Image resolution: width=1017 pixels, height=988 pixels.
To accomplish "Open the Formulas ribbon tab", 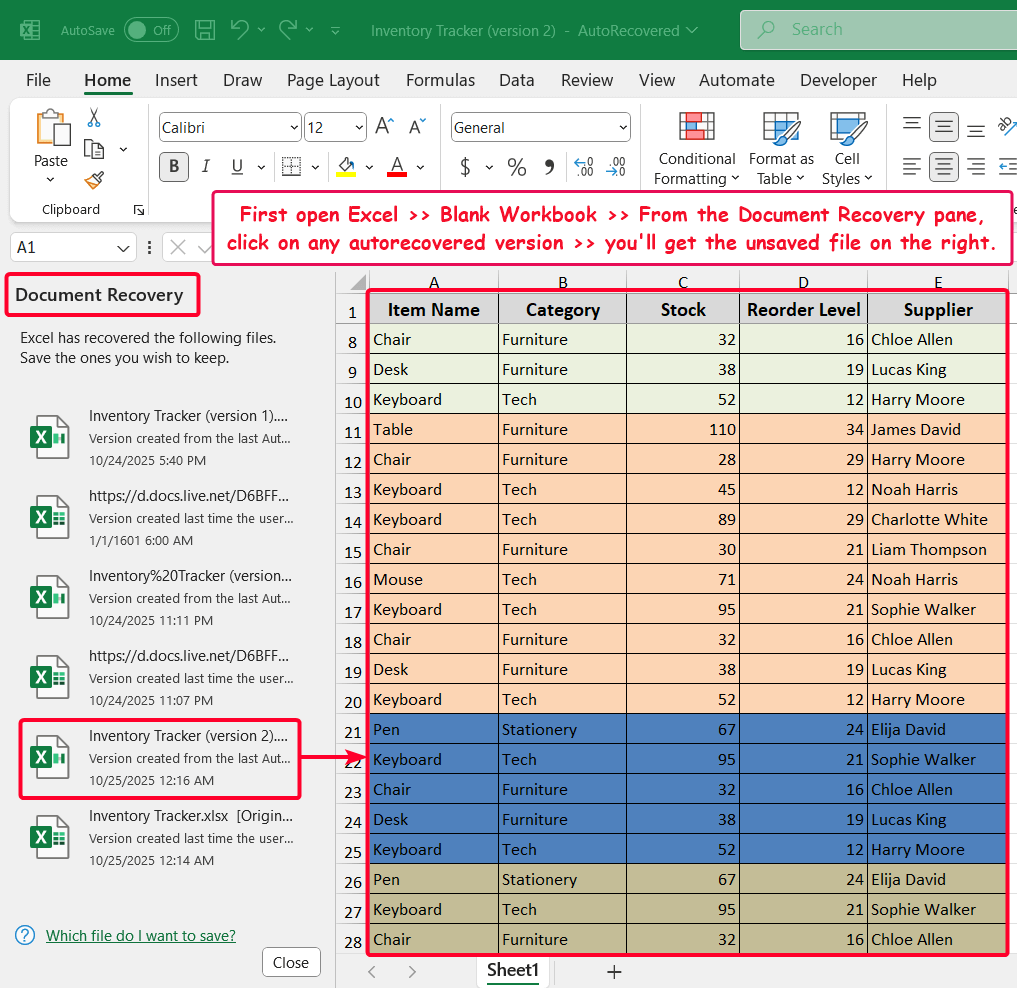I will point(440,80).
